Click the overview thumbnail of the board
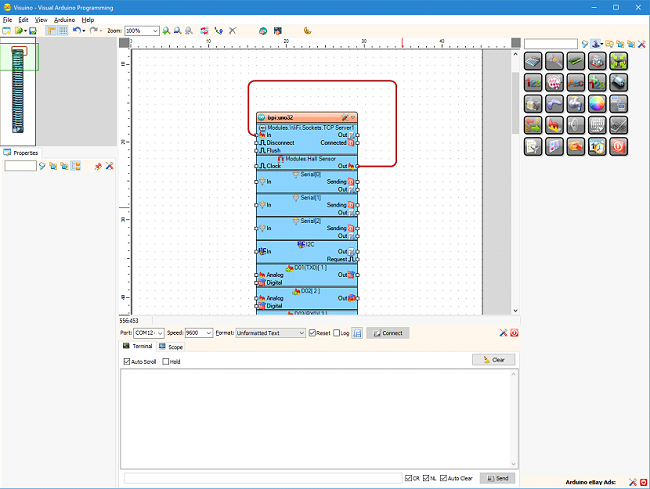Viewport: 650px width, 489px height. (x=18, y=91)
